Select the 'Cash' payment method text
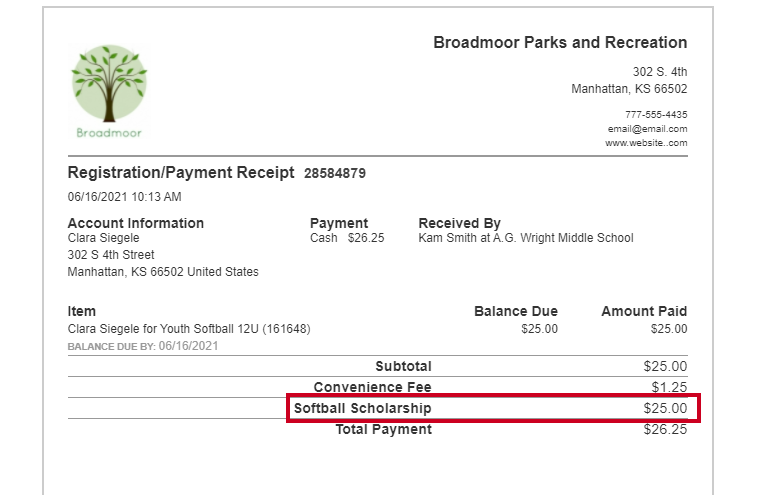 (323, 238)
